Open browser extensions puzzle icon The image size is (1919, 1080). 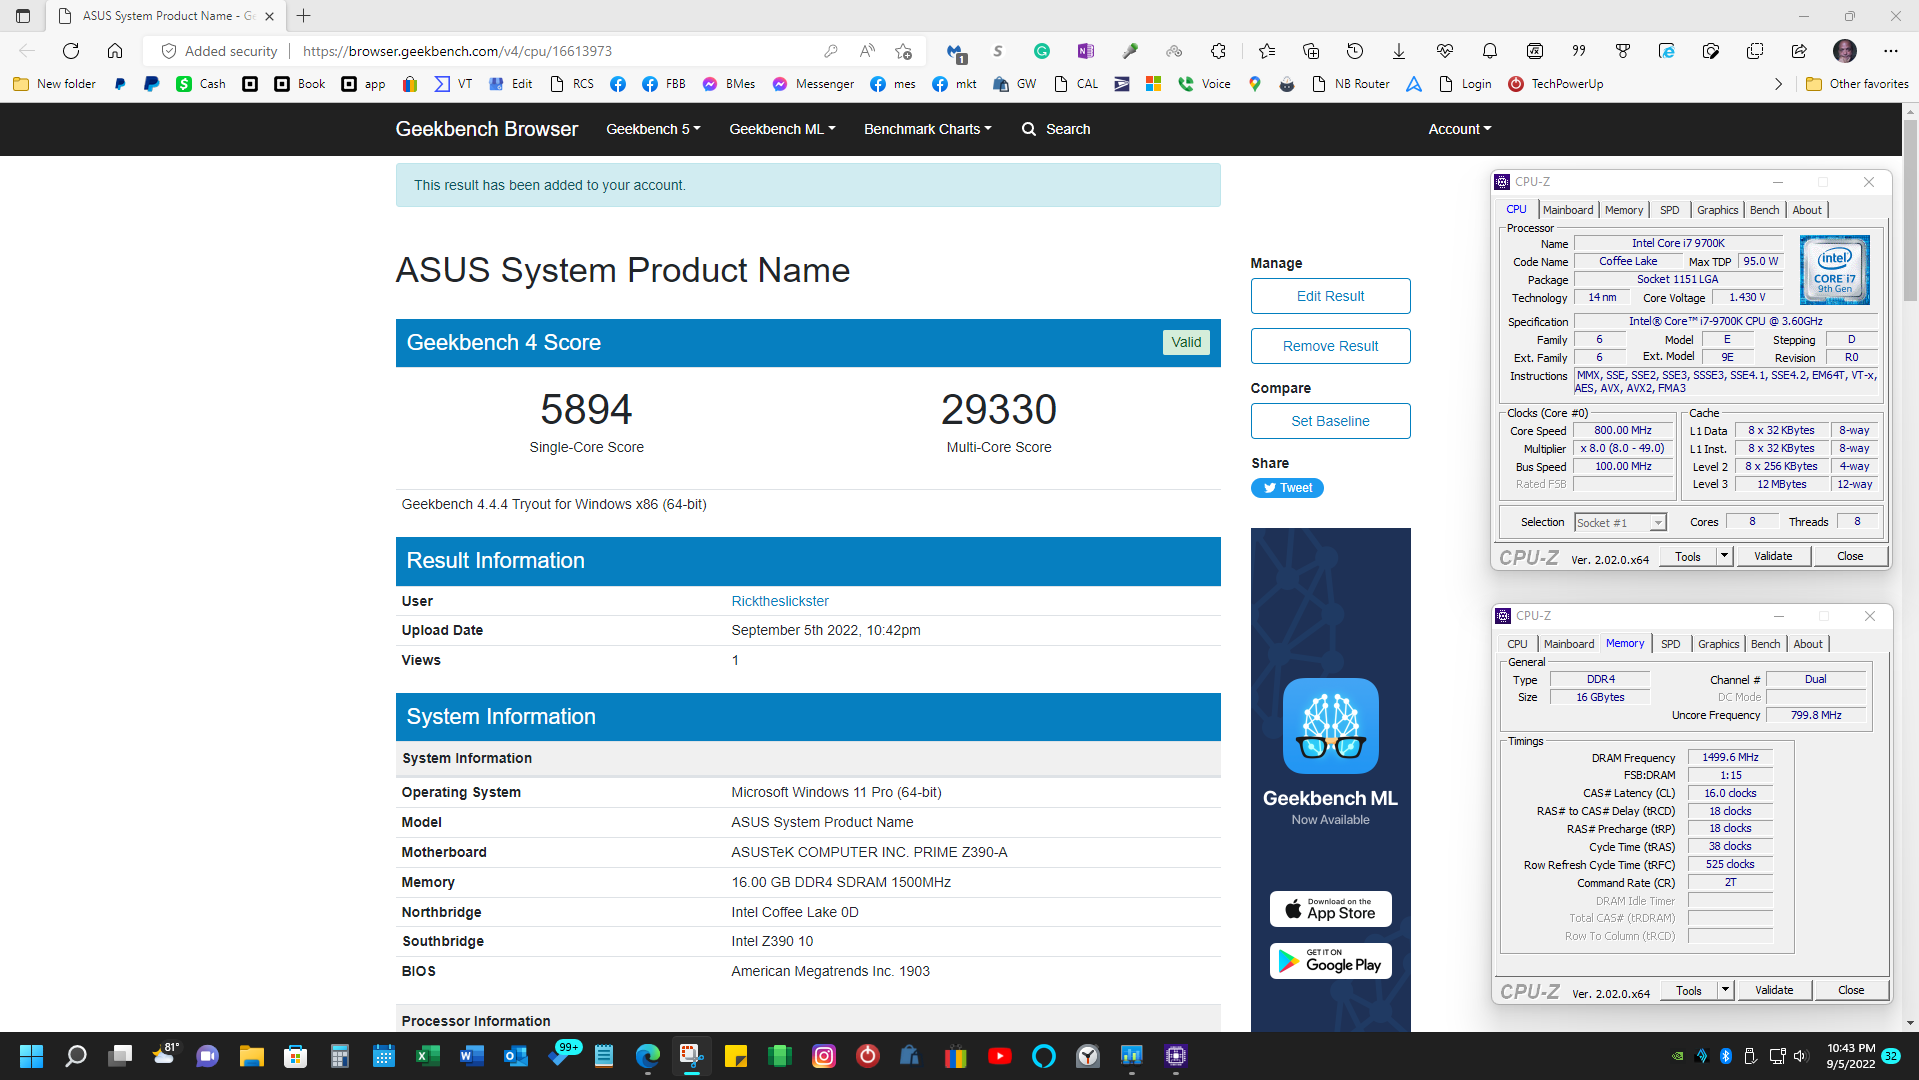click(1218, 51)
